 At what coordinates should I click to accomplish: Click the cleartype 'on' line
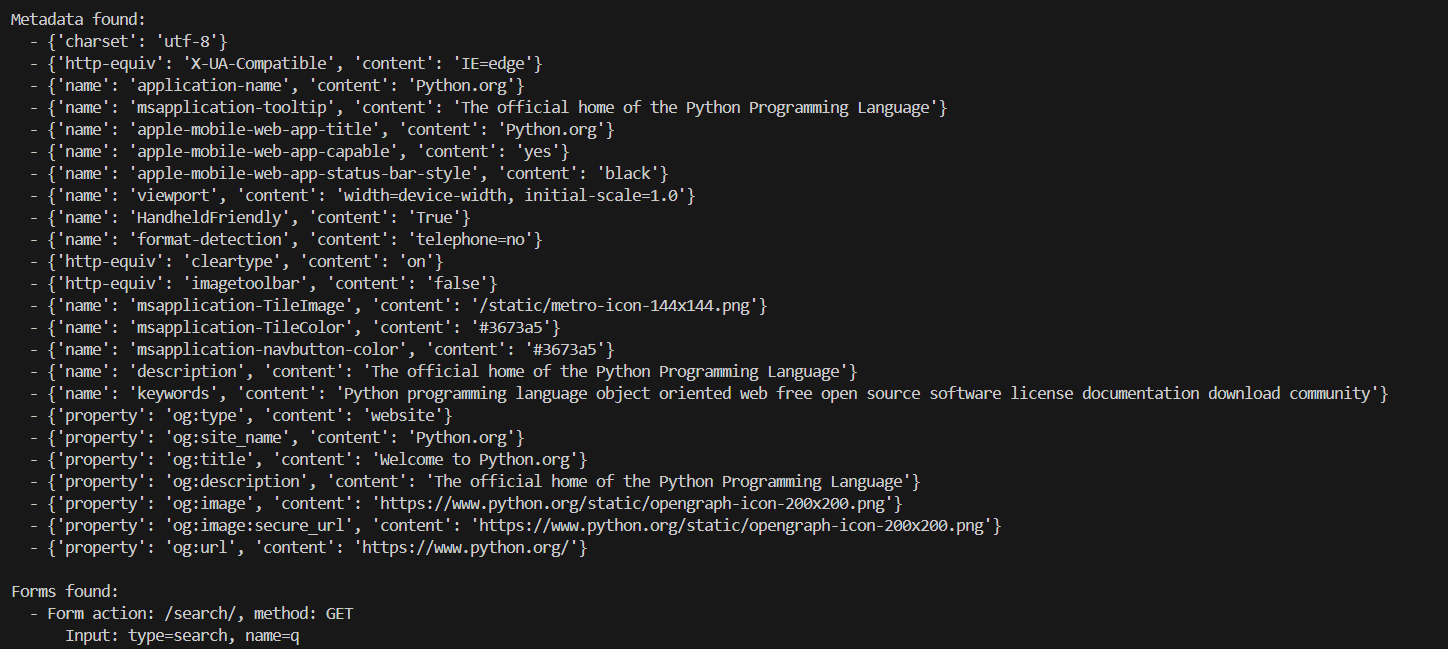point(236,261)
